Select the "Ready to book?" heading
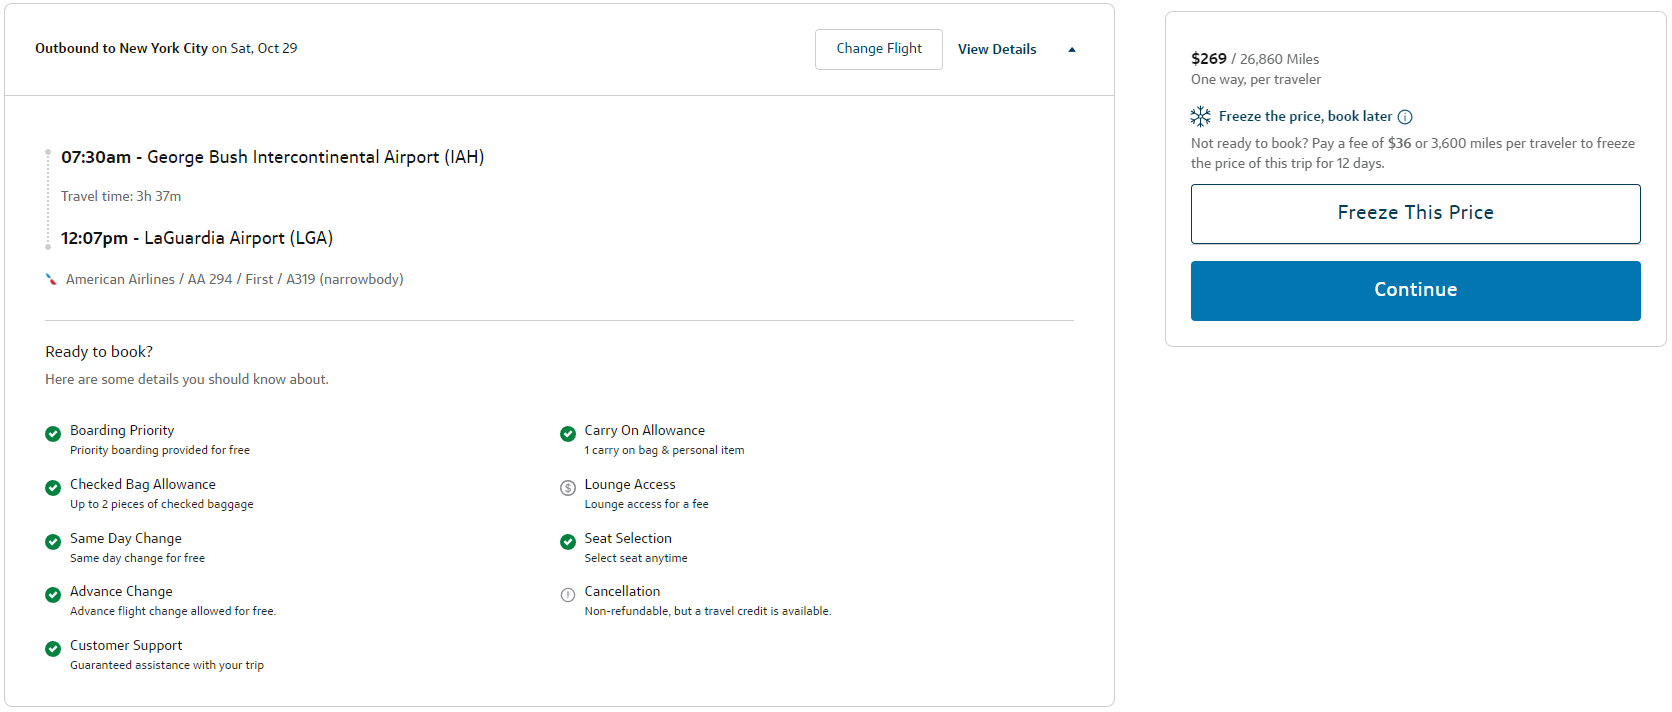This screenshot has width=1672, height=712. click(x=99, y=352)
